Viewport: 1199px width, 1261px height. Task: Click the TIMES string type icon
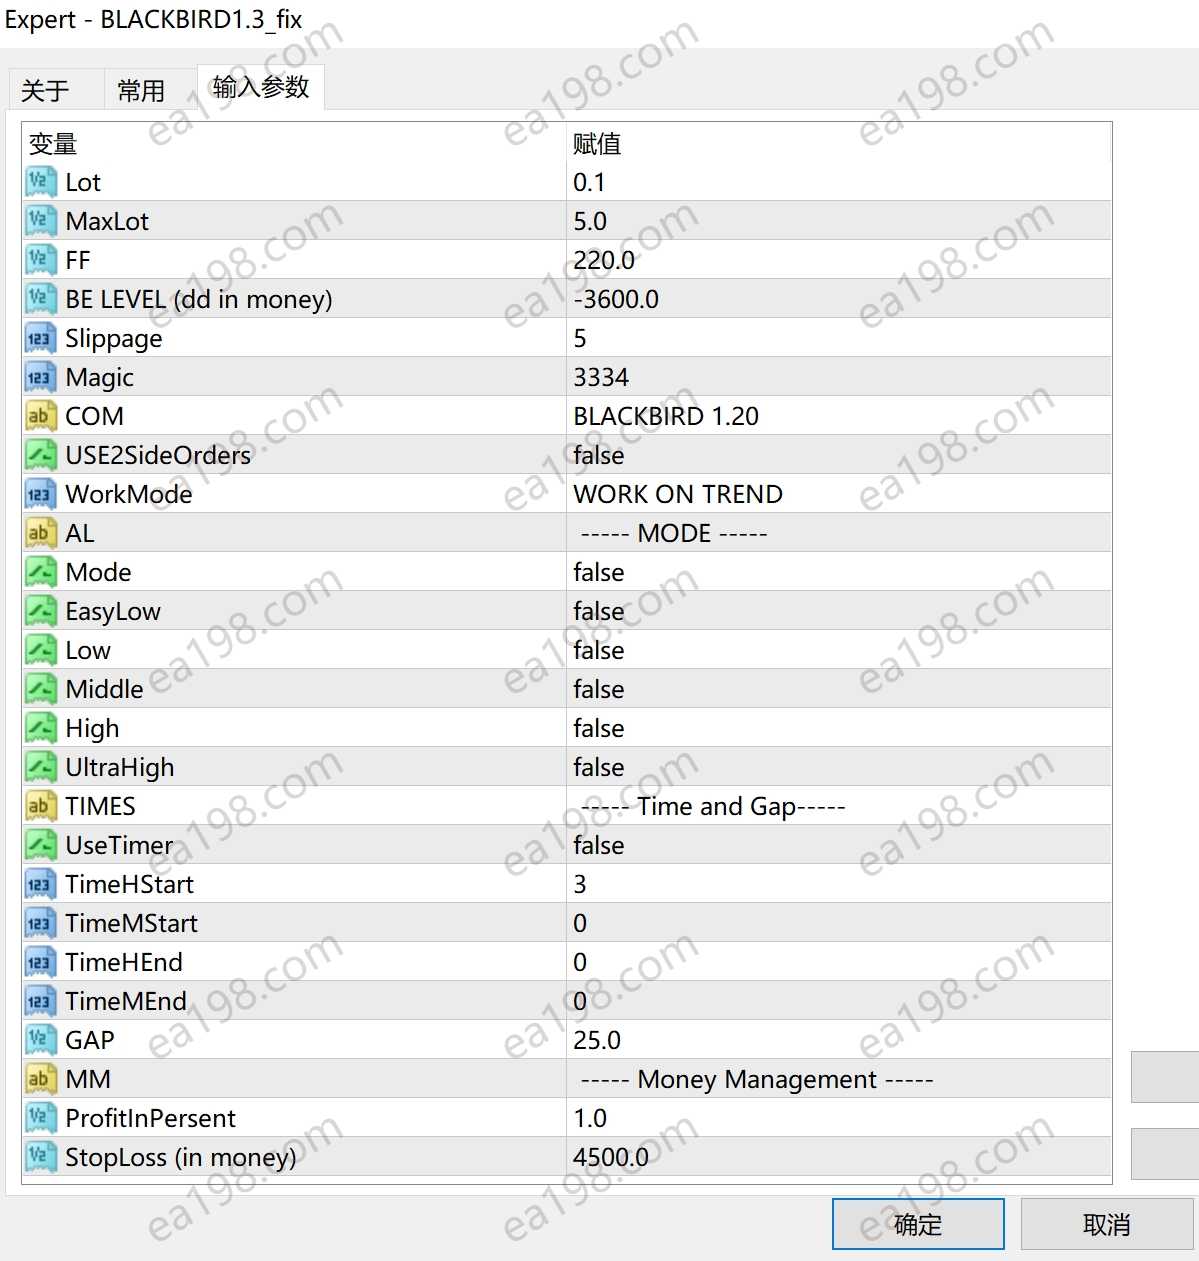(40, 806)
